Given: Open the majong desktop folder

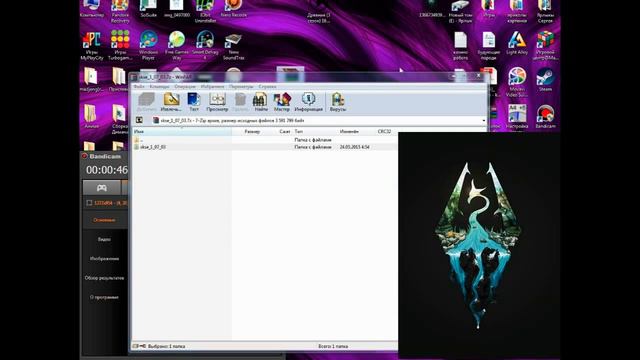Looking at the screenshot, I should point(91,80).
